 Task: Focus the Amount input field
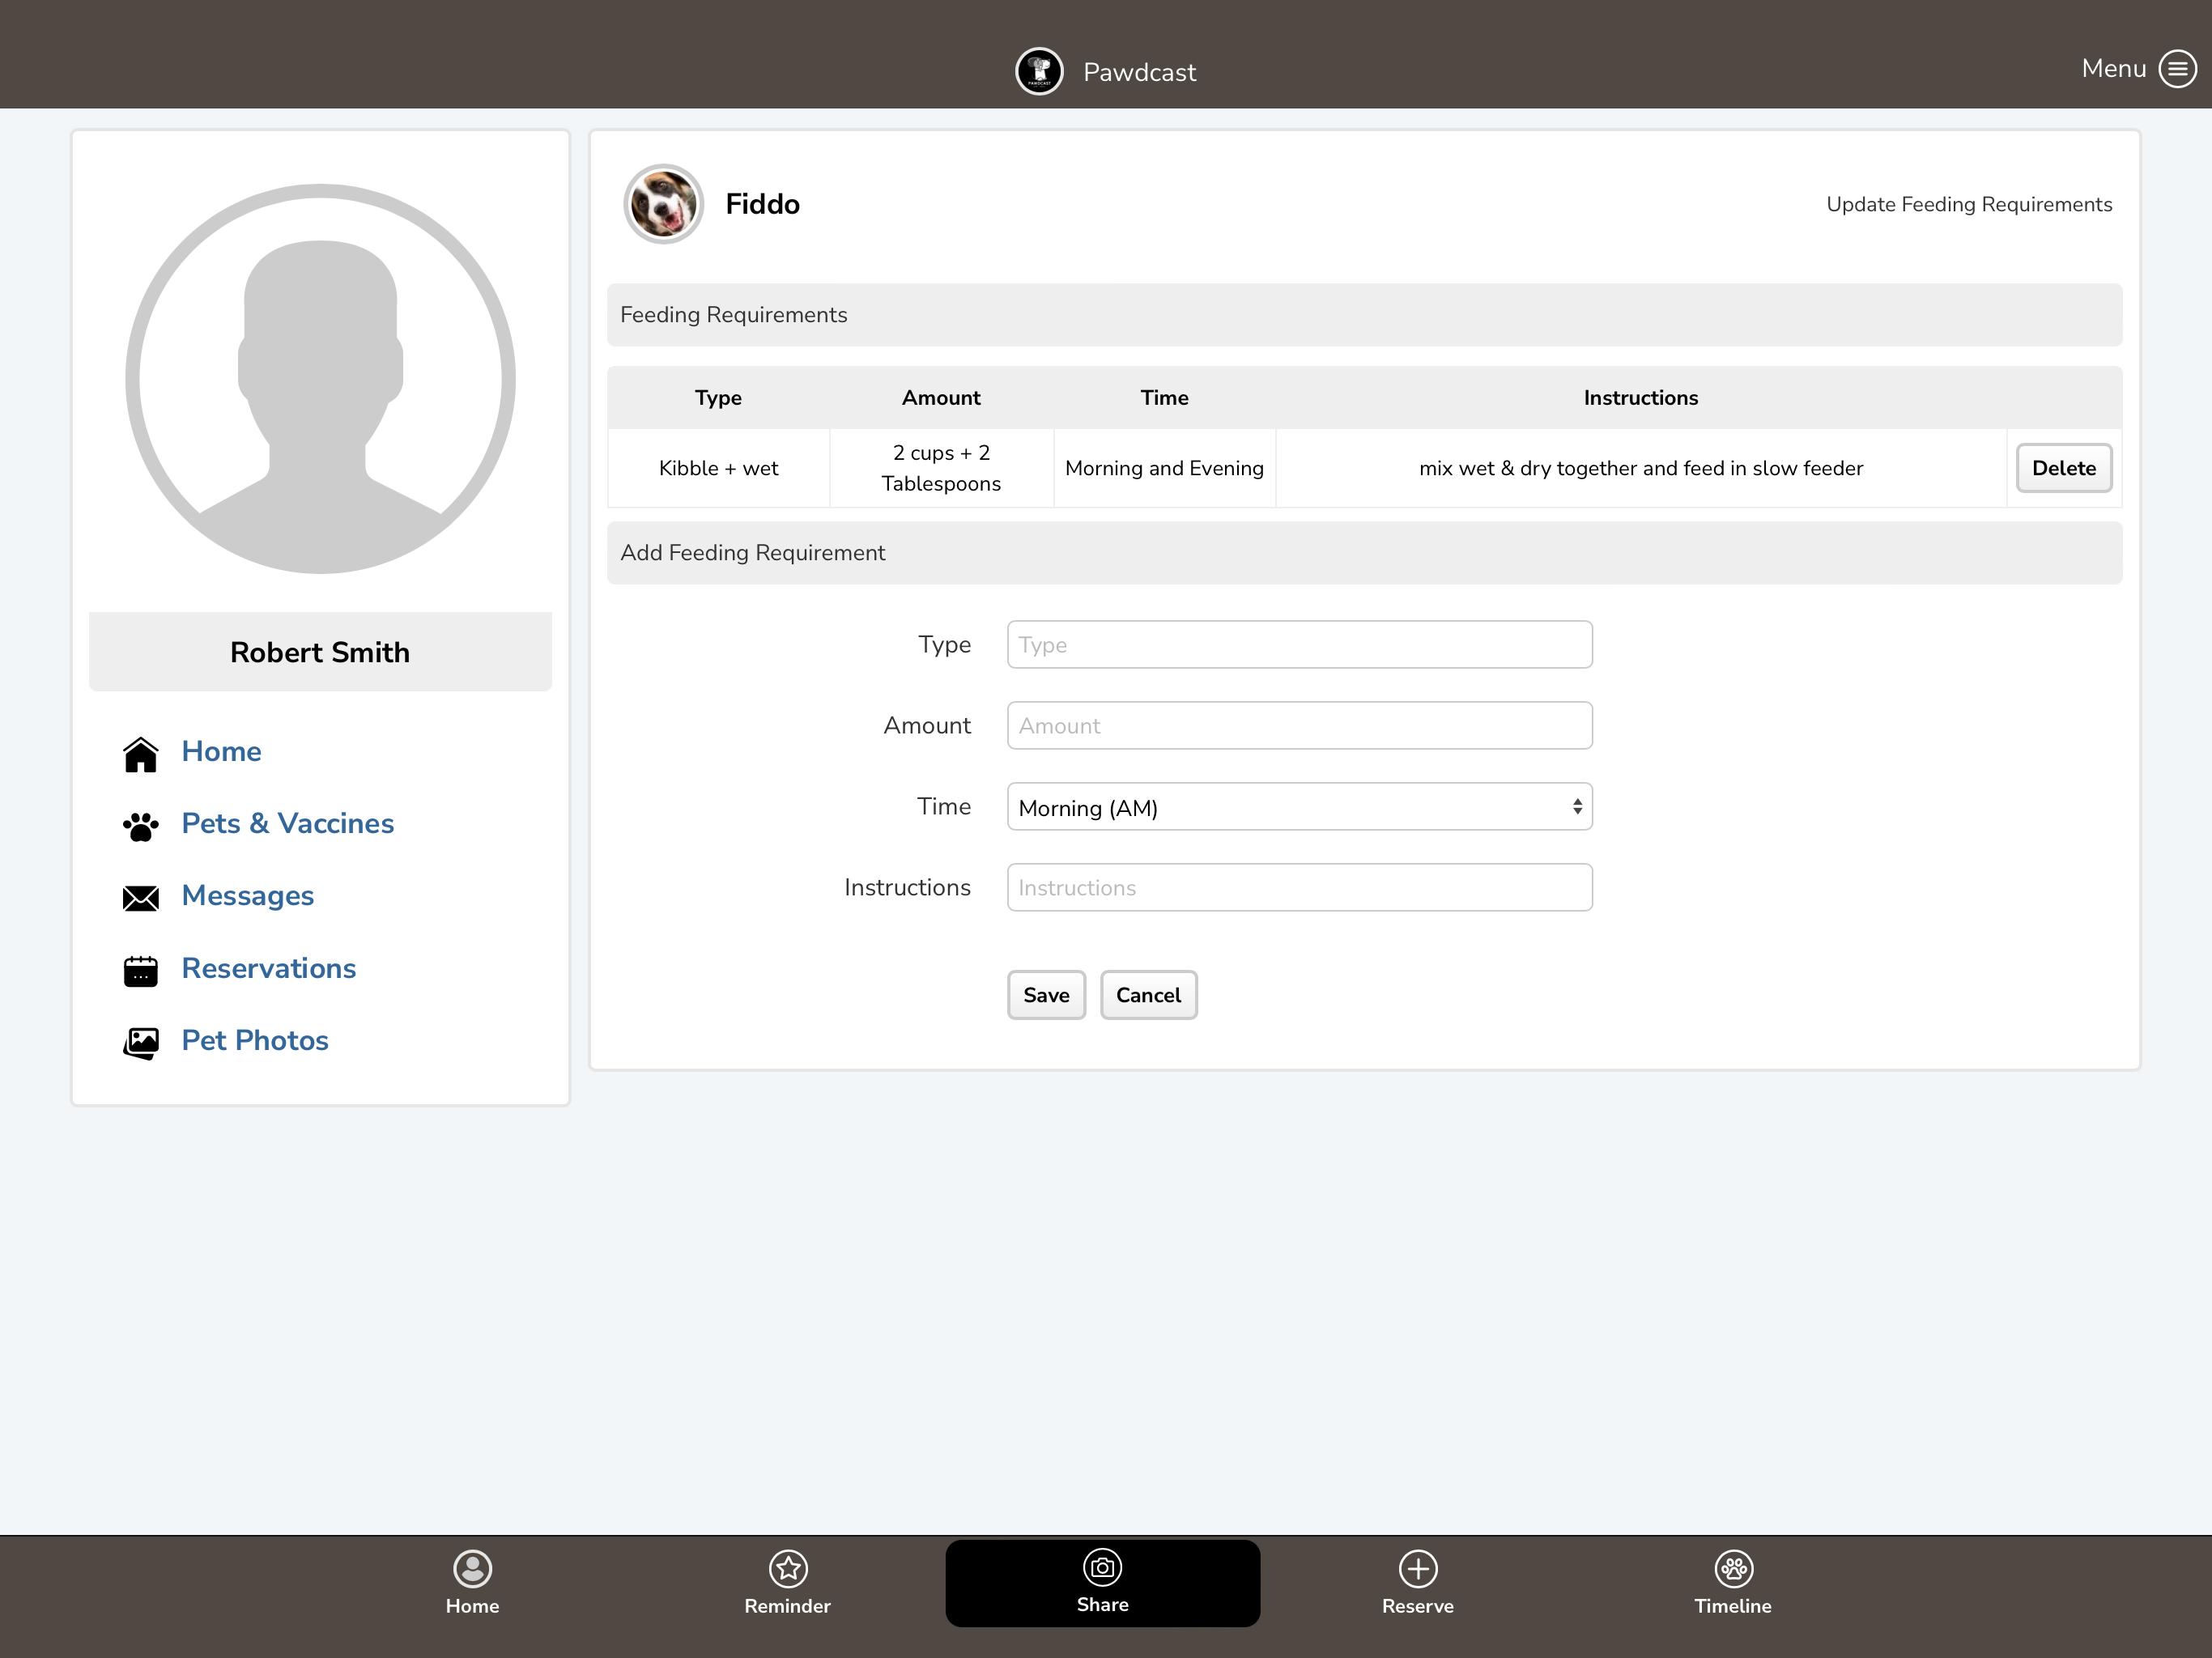click(x=1299, y=726)
